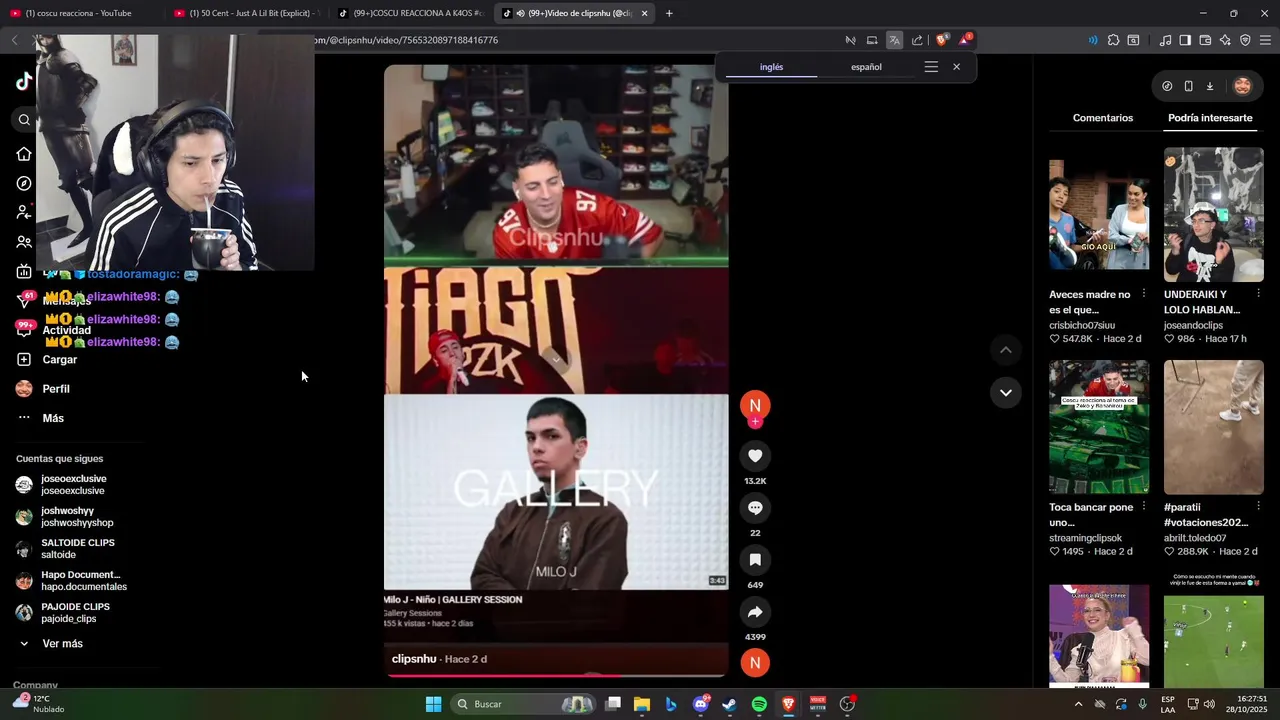Open the Leo AI sparkle icon
1280x720 pixels.
[1225, 40]
